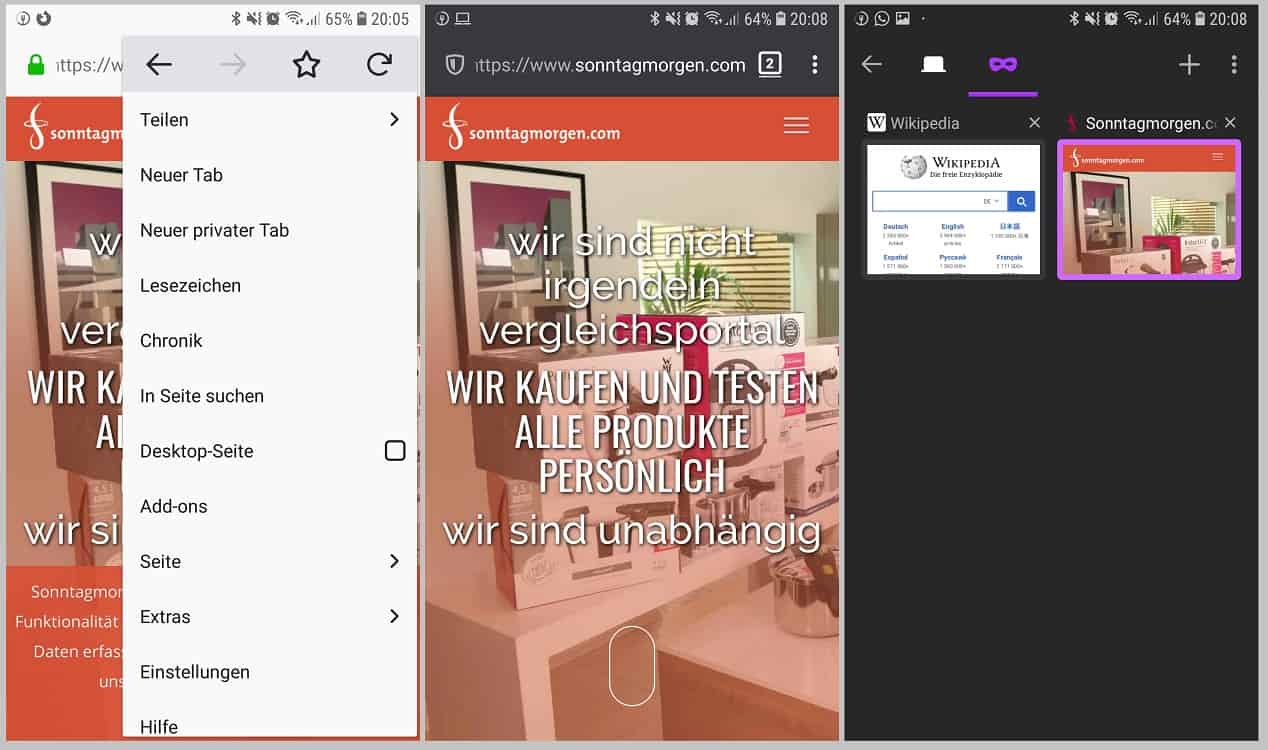Bookmark the page with the star icon

306,65
